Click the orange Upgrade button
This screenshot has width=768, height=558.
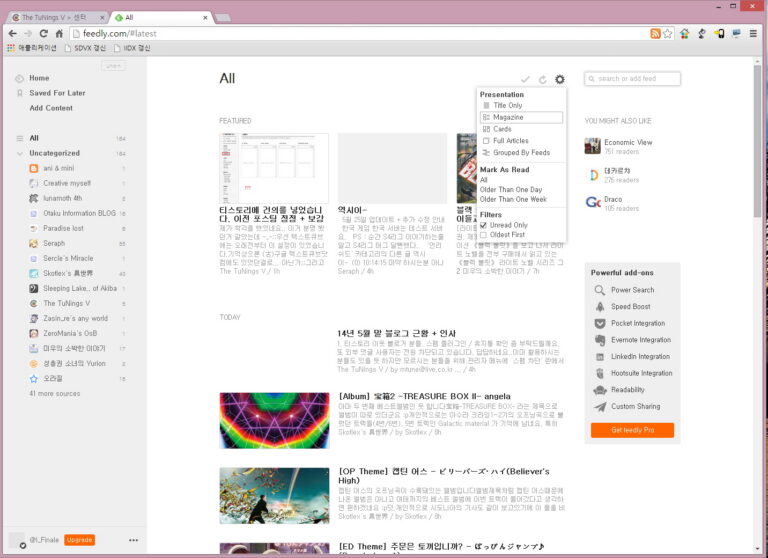(79, 540)
